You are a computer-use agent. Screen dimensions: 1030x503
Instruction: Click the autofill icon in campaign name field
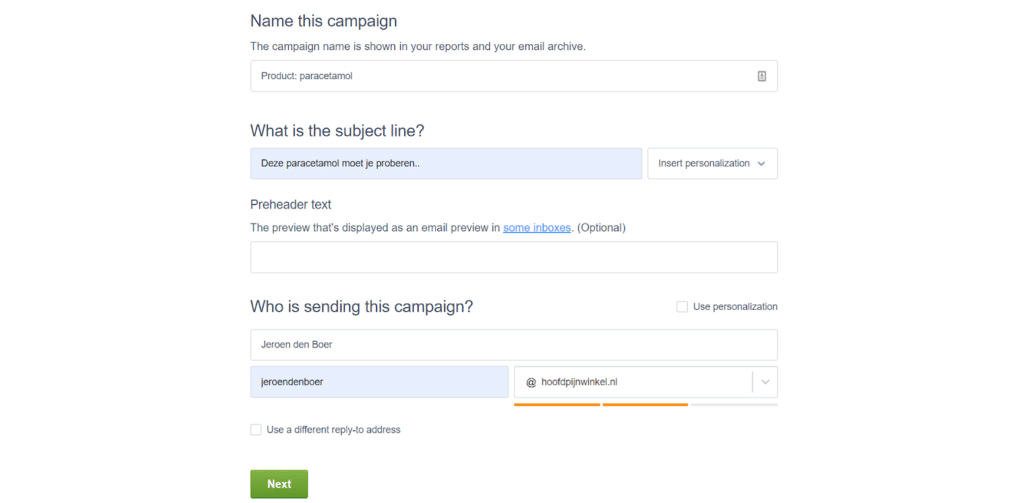point(761,76)
